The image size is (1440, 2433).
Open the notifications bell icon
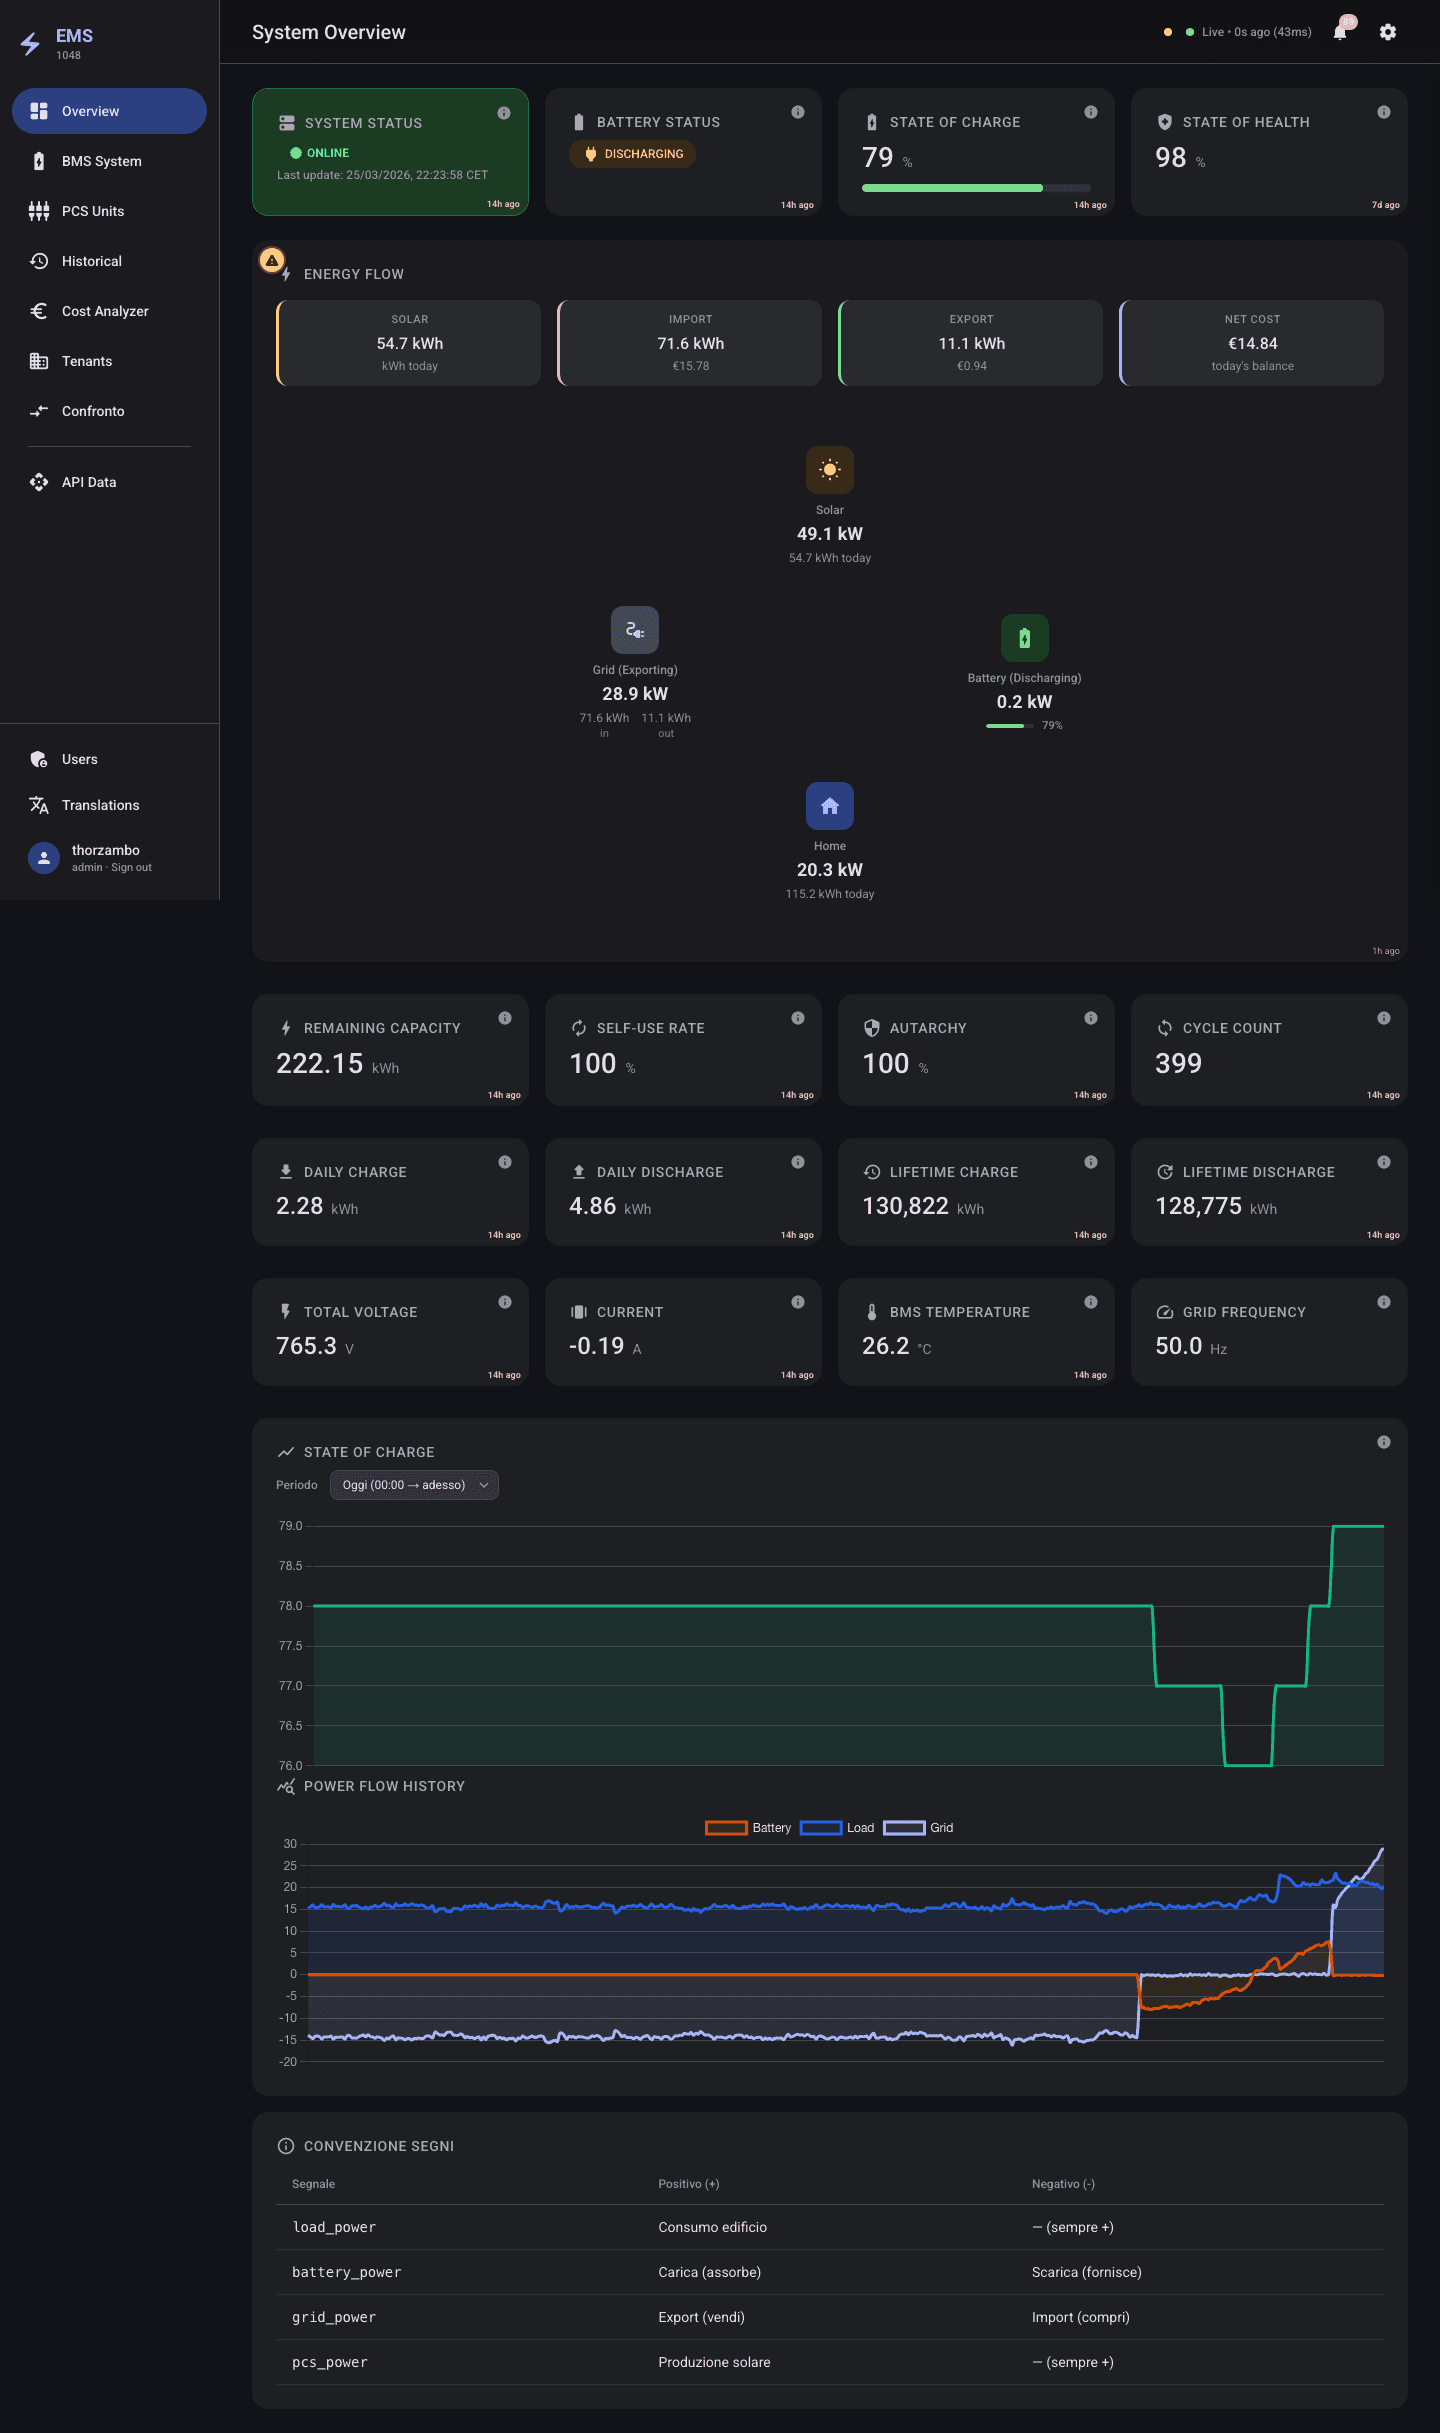(1340, 32)
